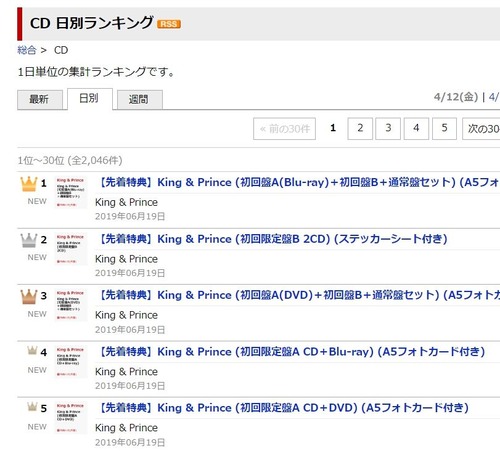Click the 次の30 next page button
500x451 pixels.
pyautogui.click(x=481, y=128)
